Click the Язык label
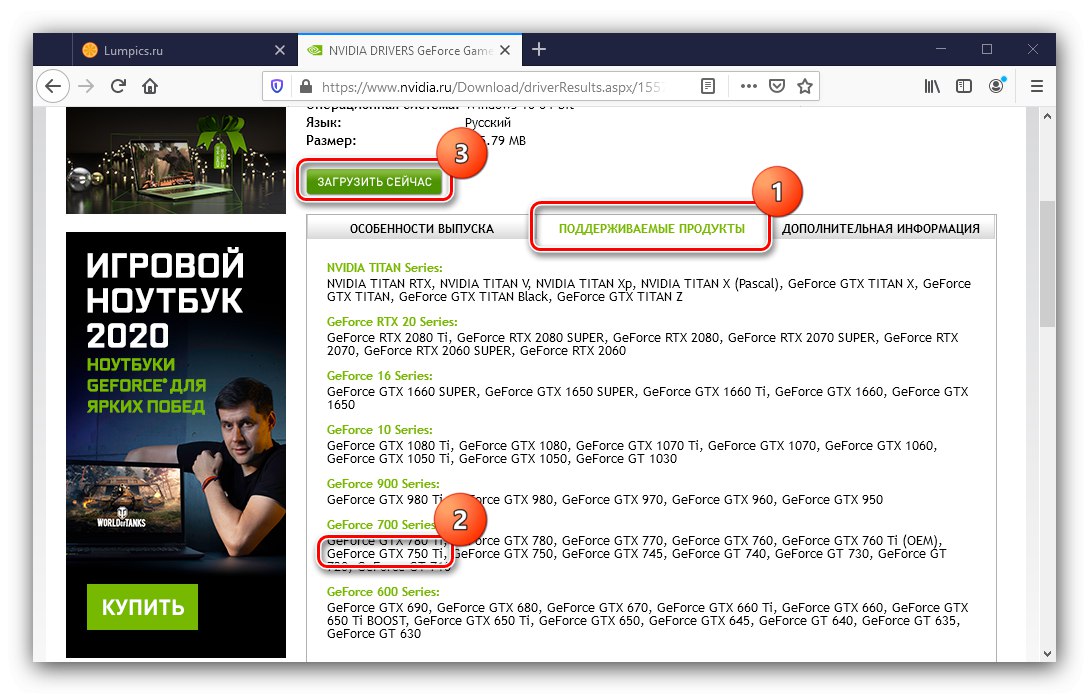 pyautogui.click(x=324, y=123)
